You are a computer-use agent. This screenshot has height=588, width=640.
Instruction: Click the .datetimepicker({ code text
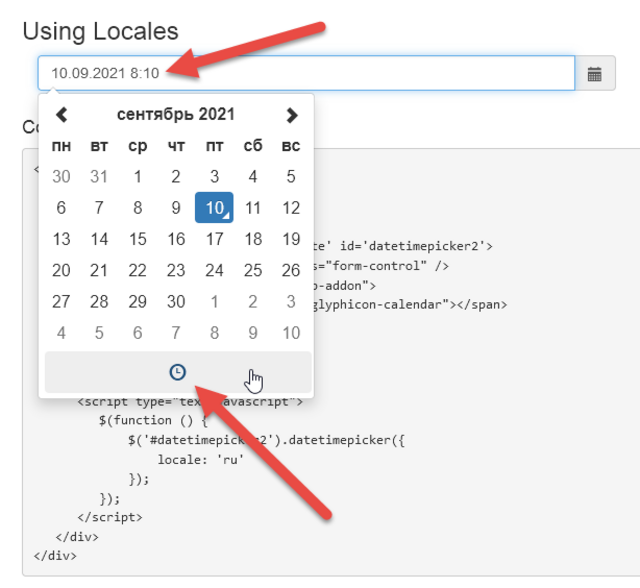click(x=342, y=440)
